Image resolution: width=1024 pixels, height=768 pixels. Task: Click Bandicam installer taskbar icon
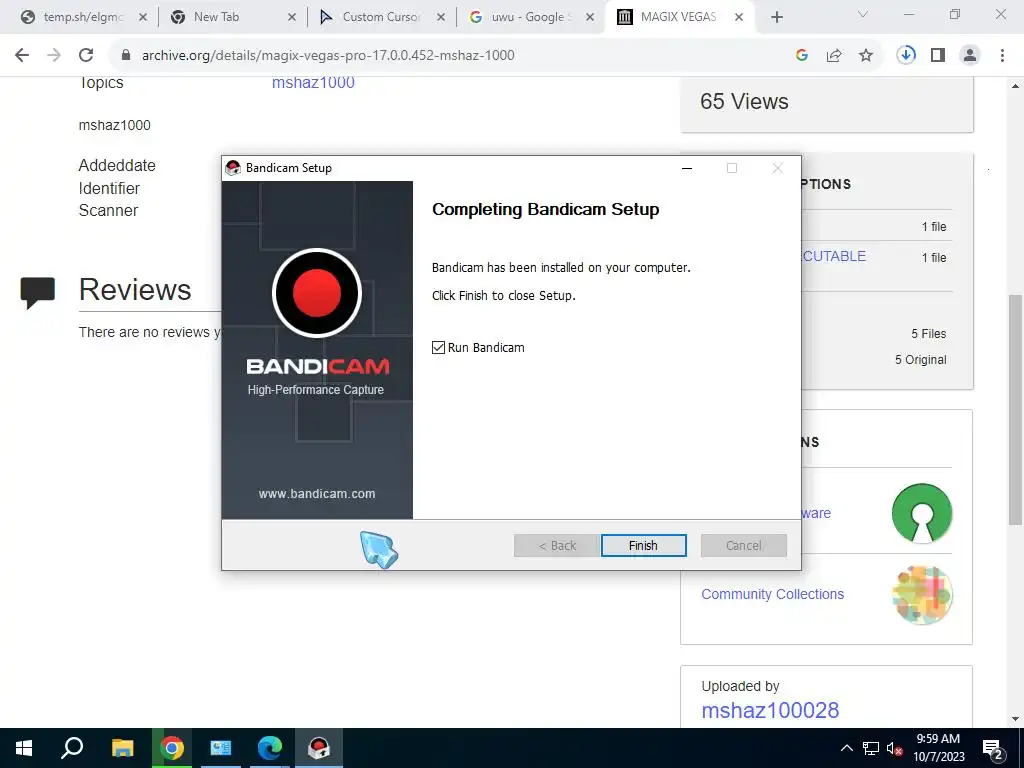[319, 748]
